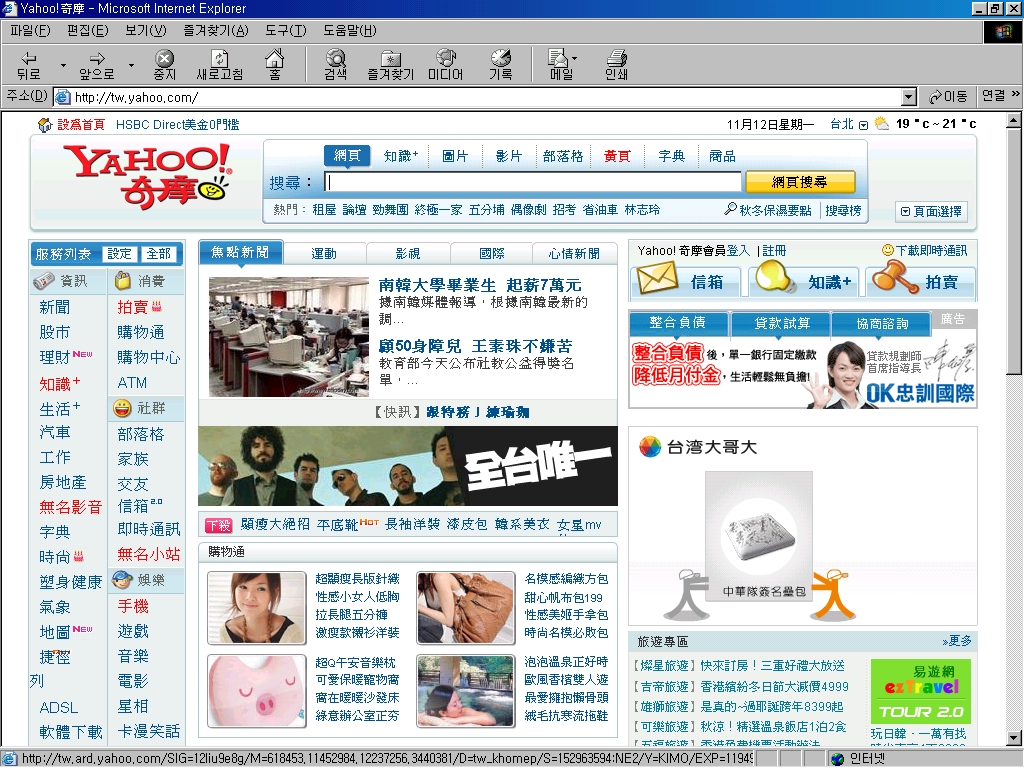Image resolution: width=1024 pixels, height=768 pixels.
Task: Open the 整合負債 ad tab
Action: pos(677,323)
